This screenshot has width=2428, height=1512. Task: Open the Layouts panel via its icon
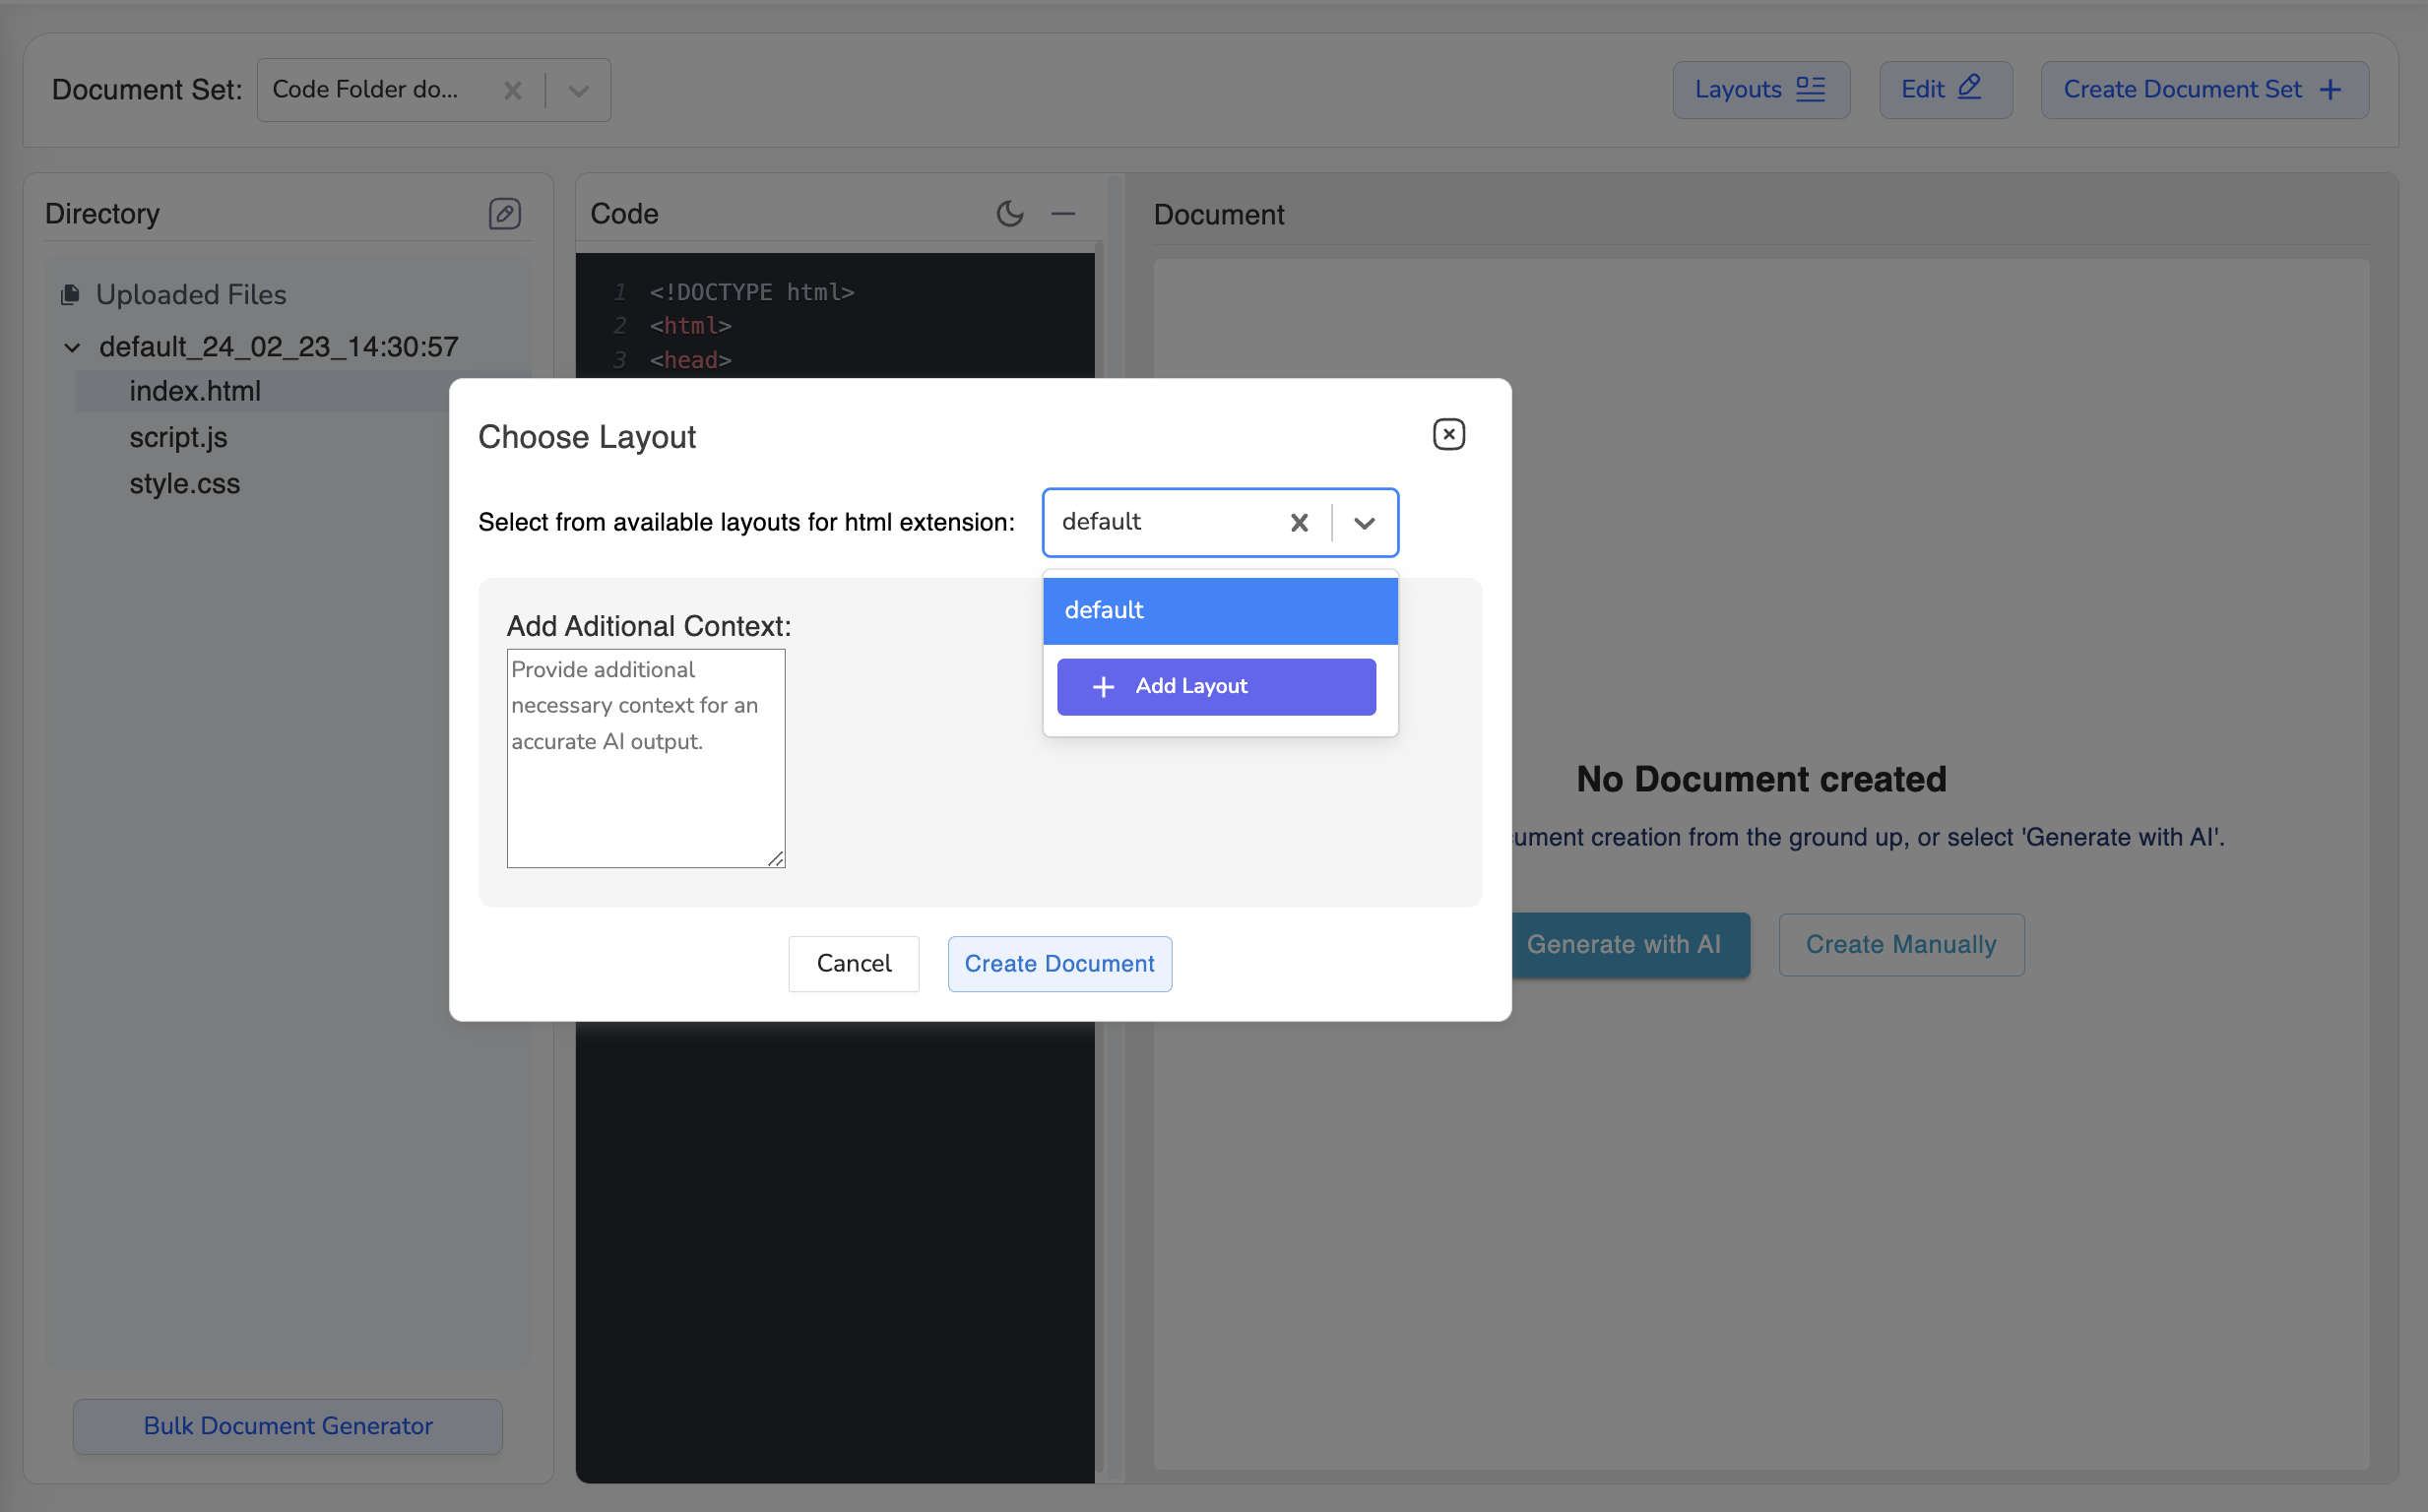(x=1810, y=89)
